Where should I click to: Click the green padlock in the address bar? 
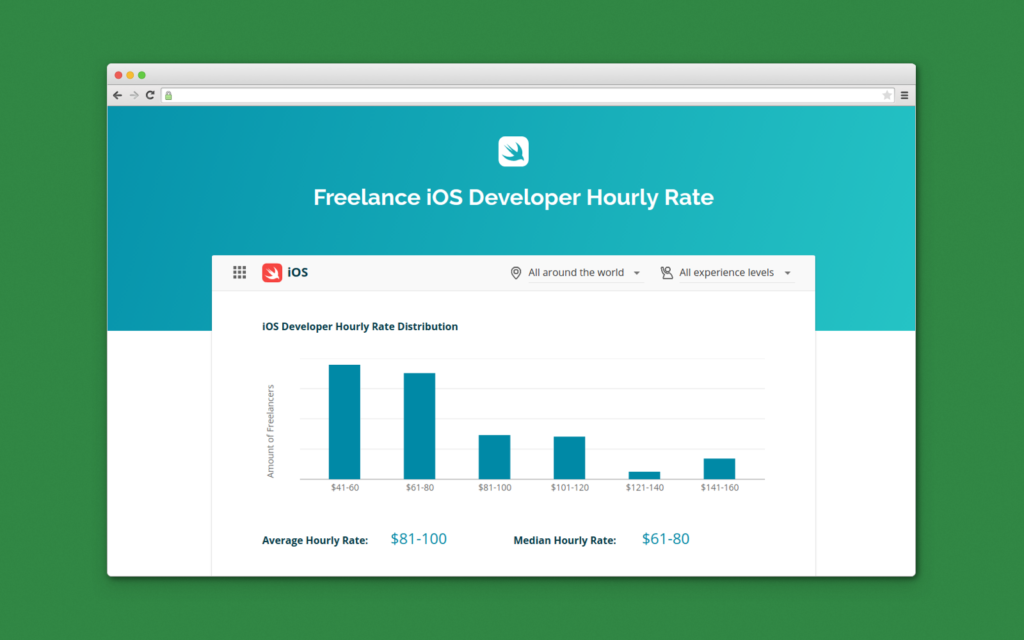(x=168, y=95)
